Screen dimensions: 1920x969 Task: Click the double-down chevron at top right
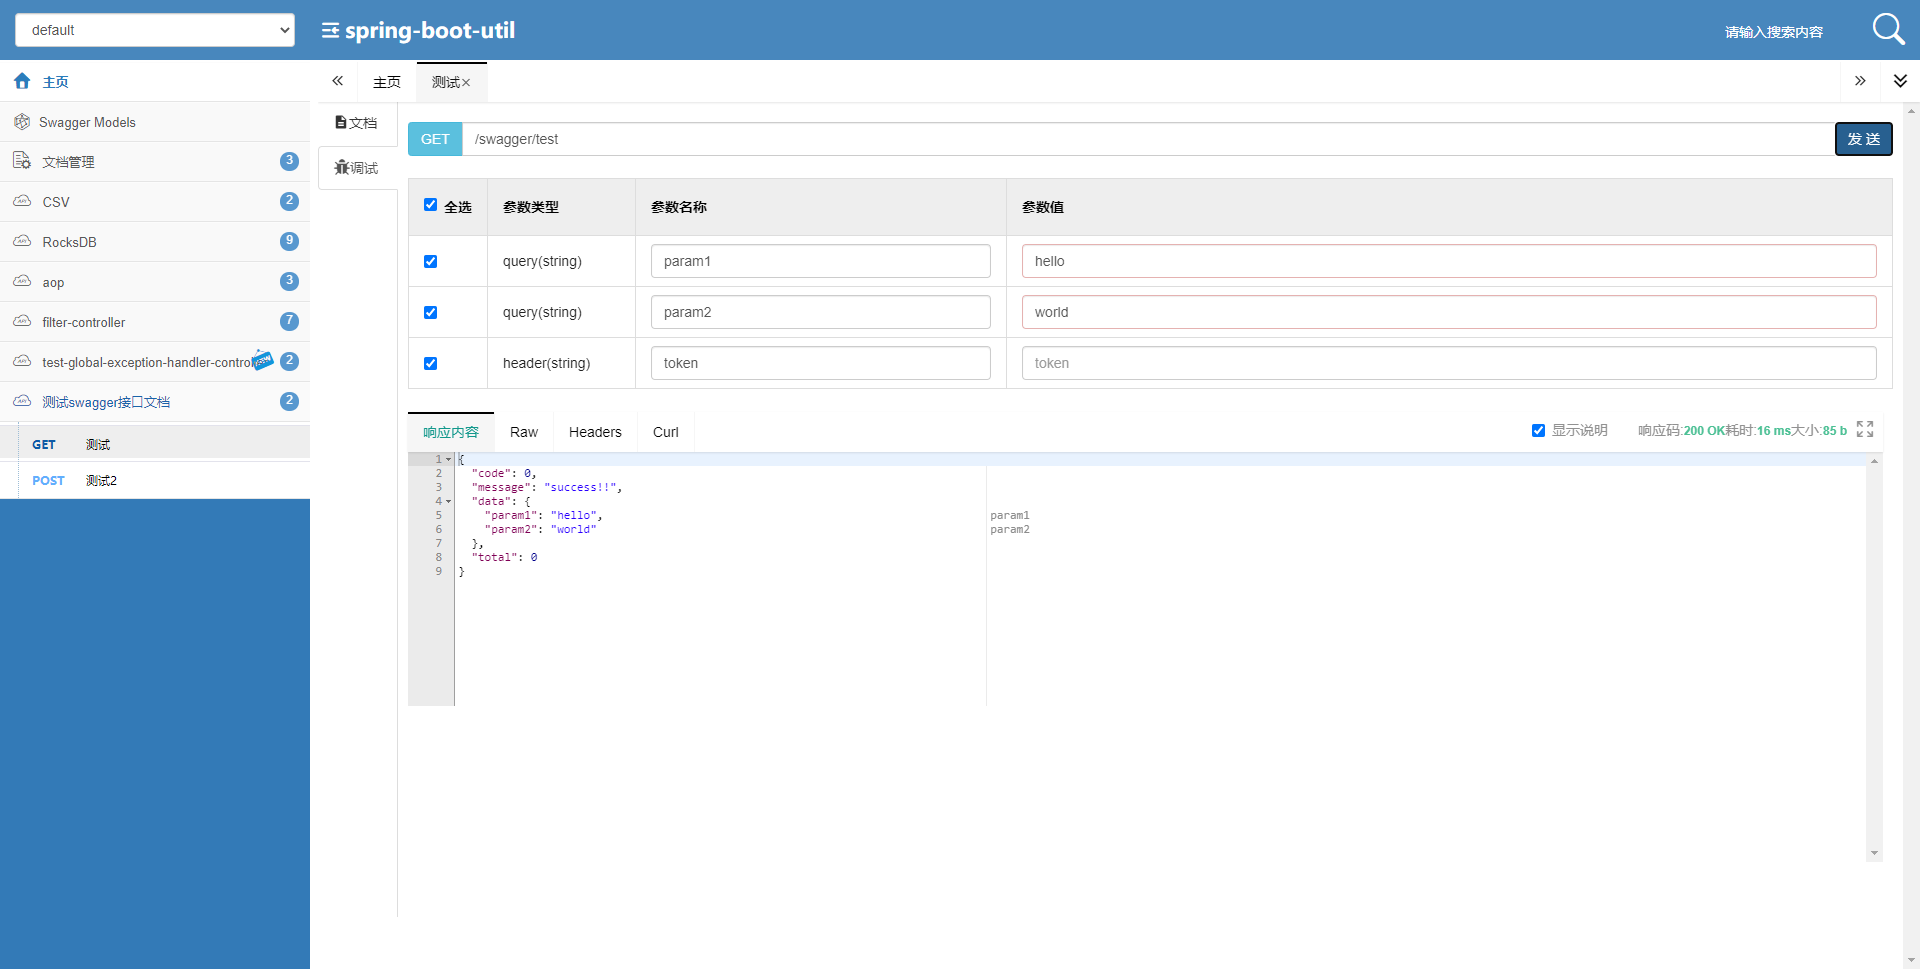pos(1901,80)
